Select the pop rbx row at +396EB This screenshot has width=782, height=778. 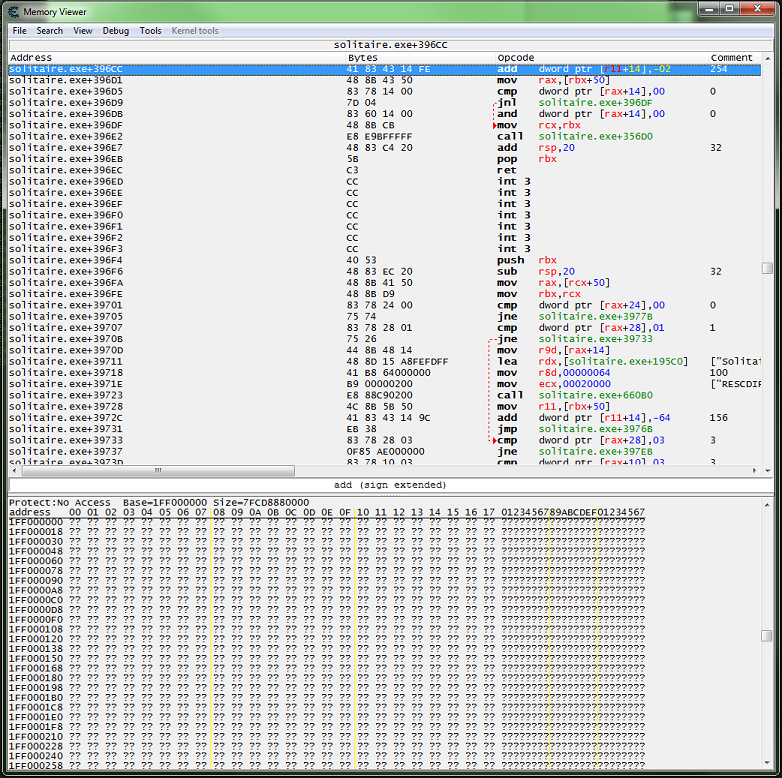pyautogui.click(x=385, y=159)
